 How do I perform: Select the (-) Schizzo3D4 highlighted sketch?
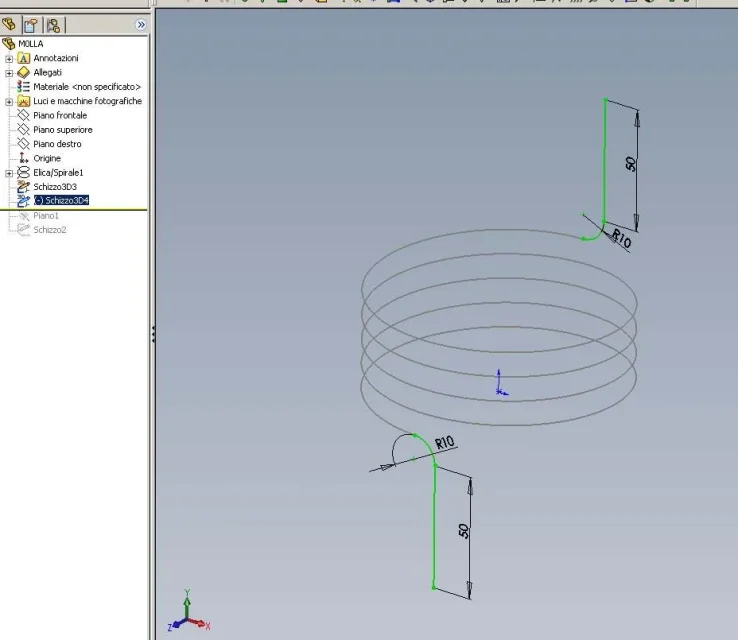coord(61,200)
